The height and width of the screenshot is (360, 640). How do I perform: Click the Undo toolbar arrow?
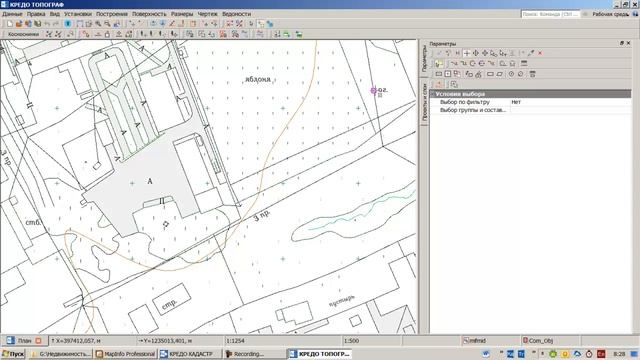coord(47,24)
